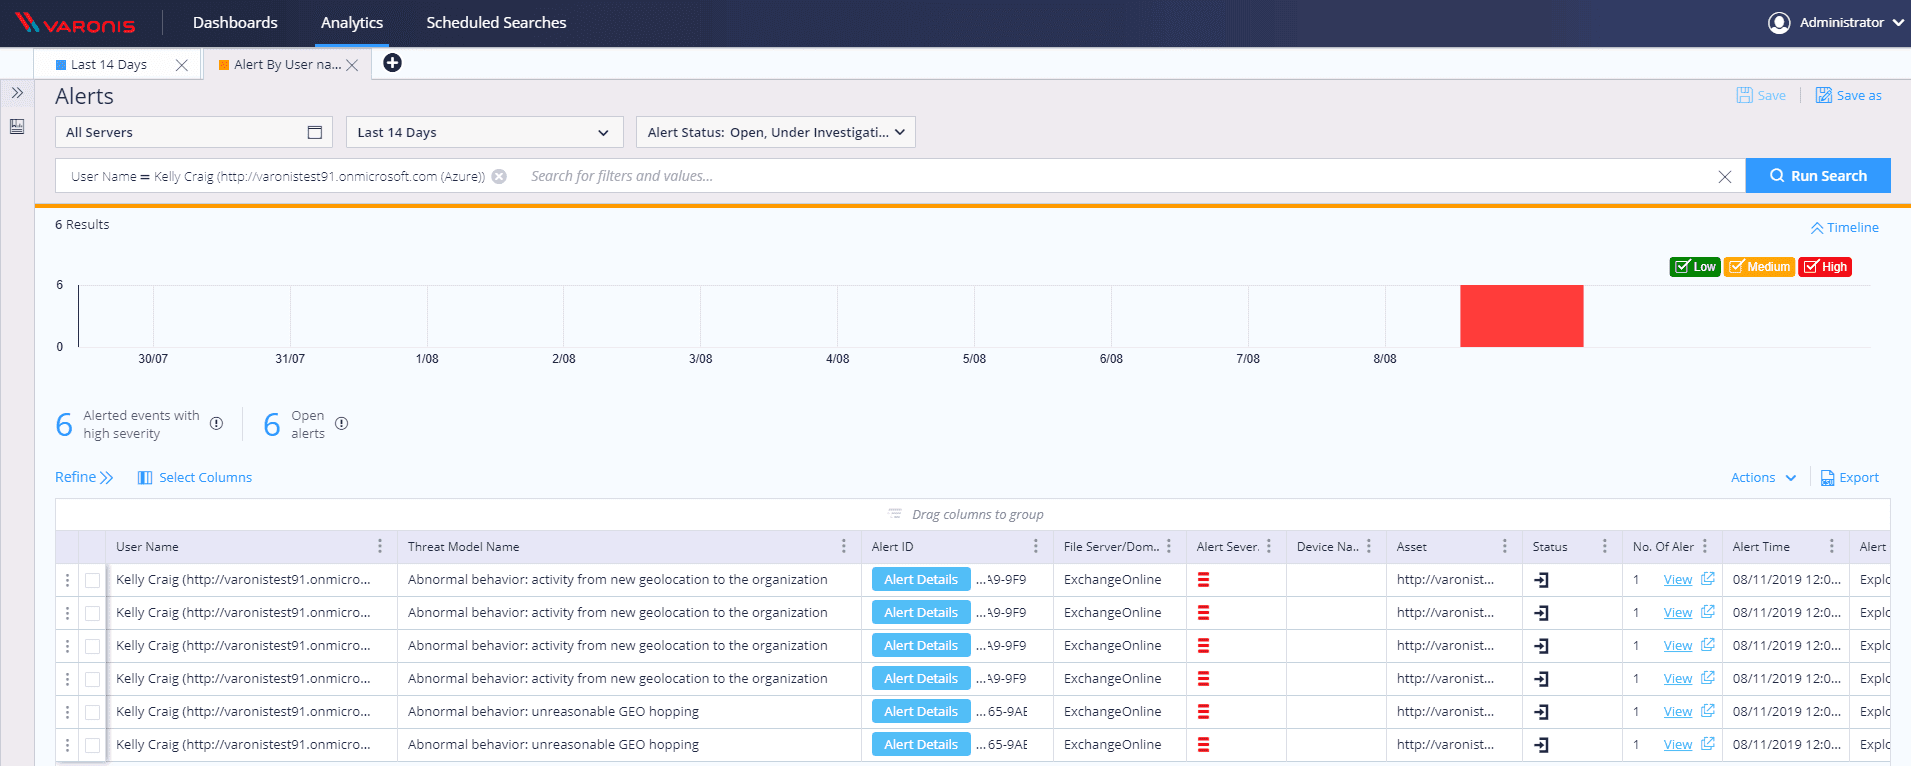The width and height of the screenshot is (1911, 766).
Task: Click the red high-severity timeline bar
Action: pyautogui.click(x=1521, y=316)
